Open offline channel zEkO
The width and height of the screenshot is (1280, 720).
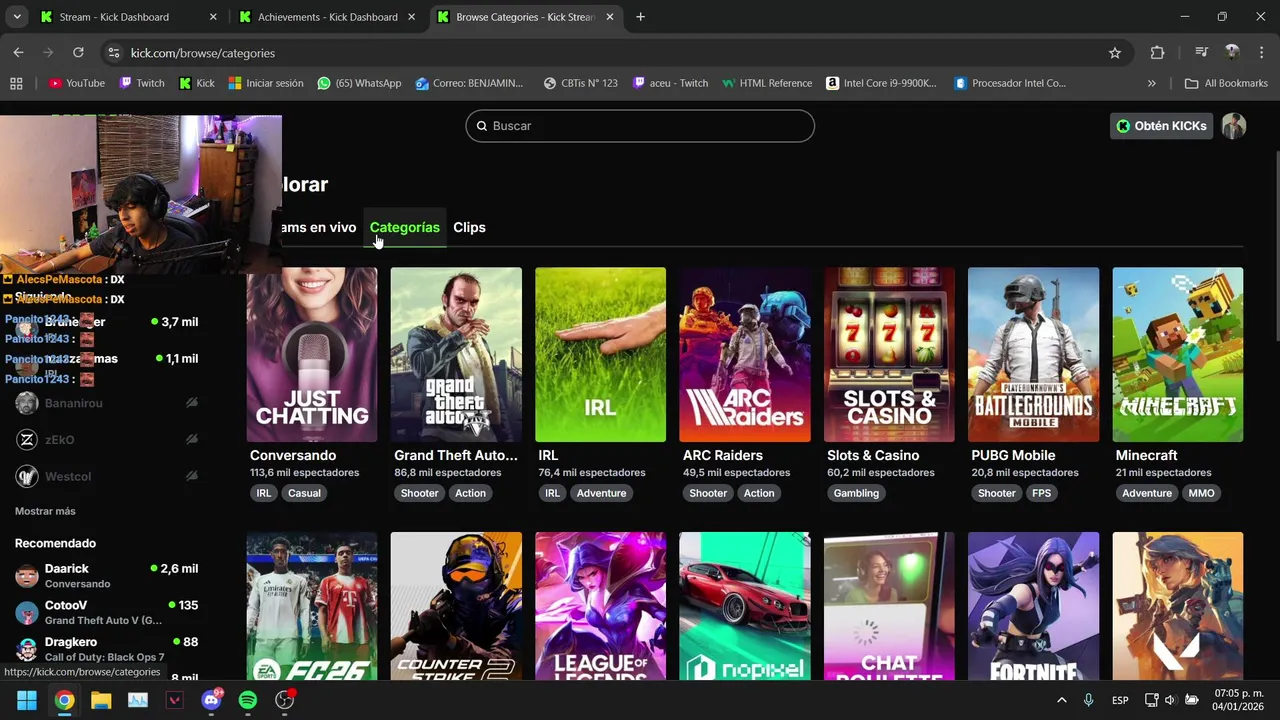(x=106, y=440)
